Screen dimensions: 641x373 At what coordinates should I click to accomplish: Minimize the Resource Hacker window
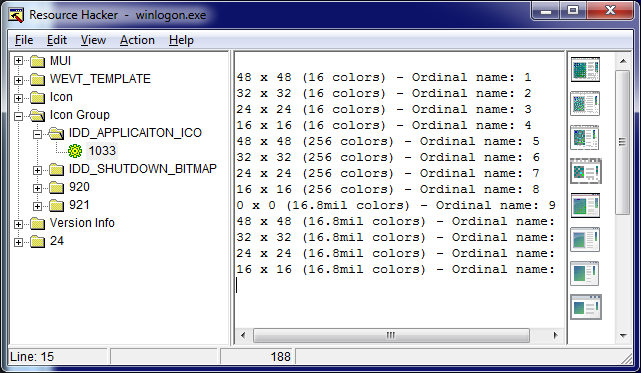point(546,11)
